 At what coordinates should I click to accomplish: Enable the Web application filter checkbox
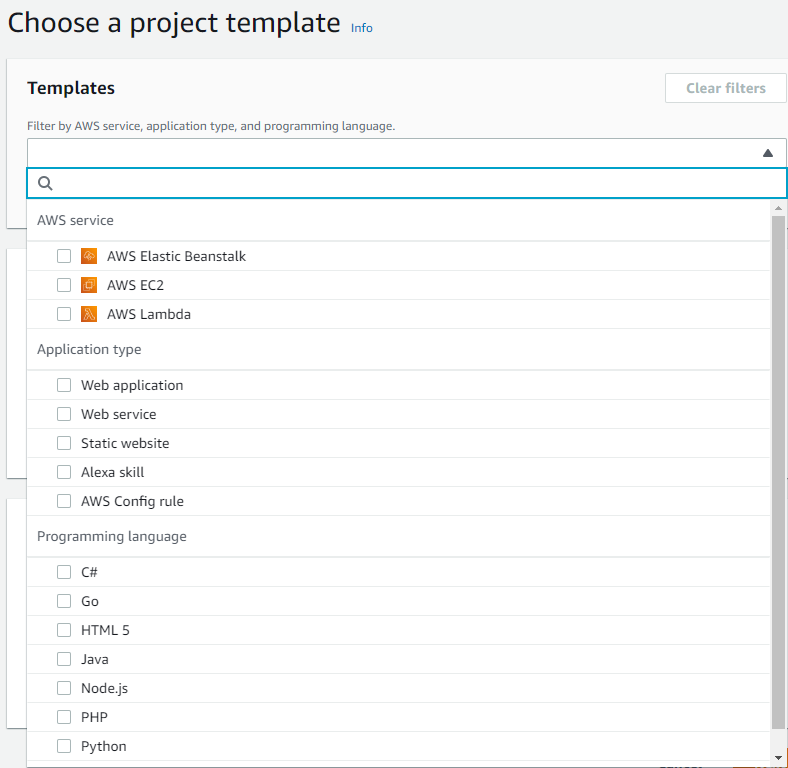tap(64, 385)
